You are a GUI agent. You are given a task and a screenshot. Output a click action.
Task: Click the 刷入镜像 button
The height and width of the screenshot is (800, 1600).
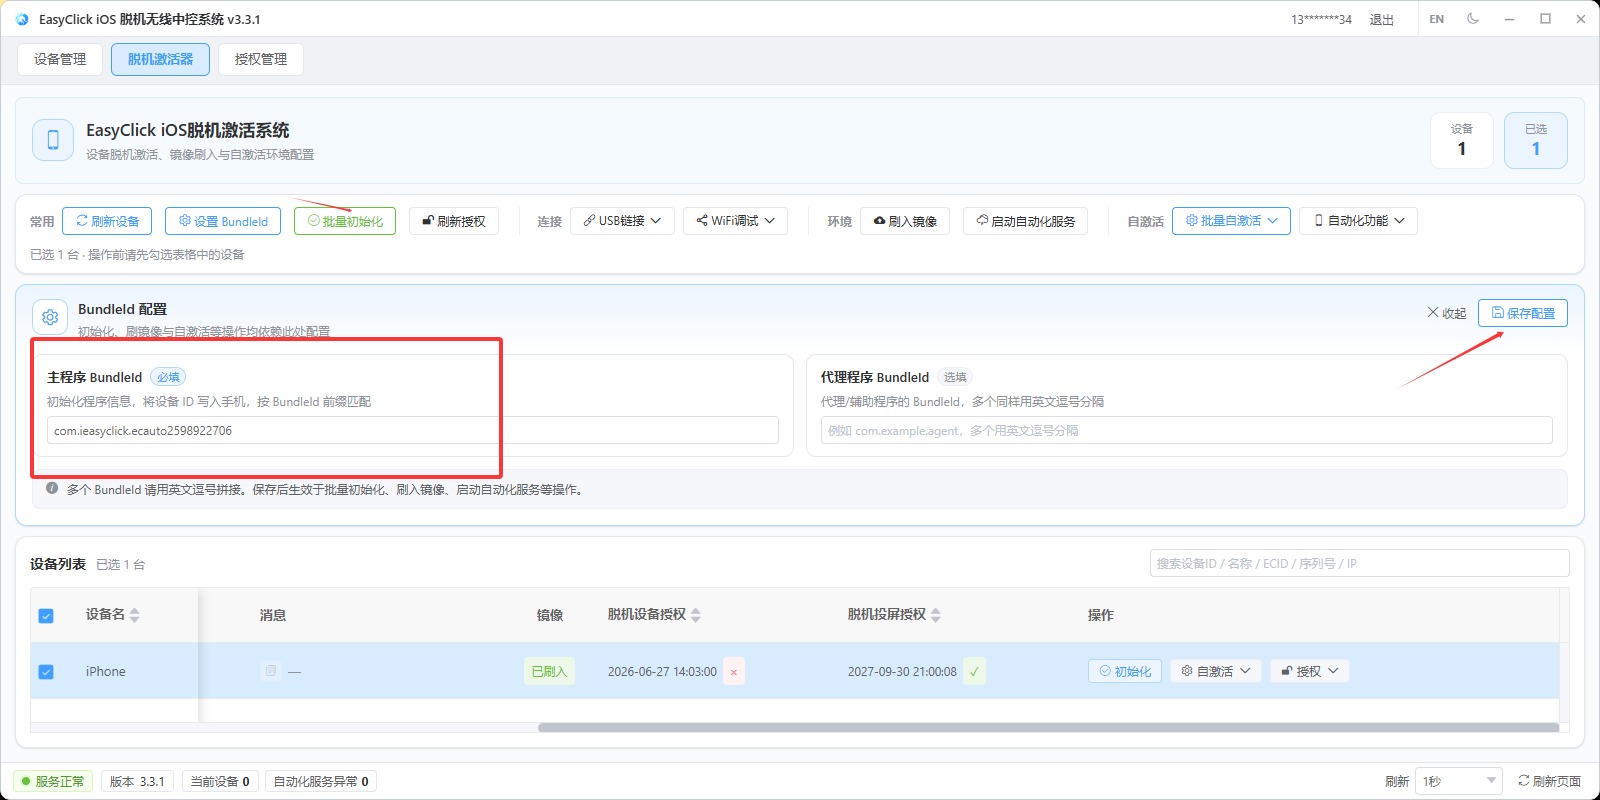(x=905, y=221)
